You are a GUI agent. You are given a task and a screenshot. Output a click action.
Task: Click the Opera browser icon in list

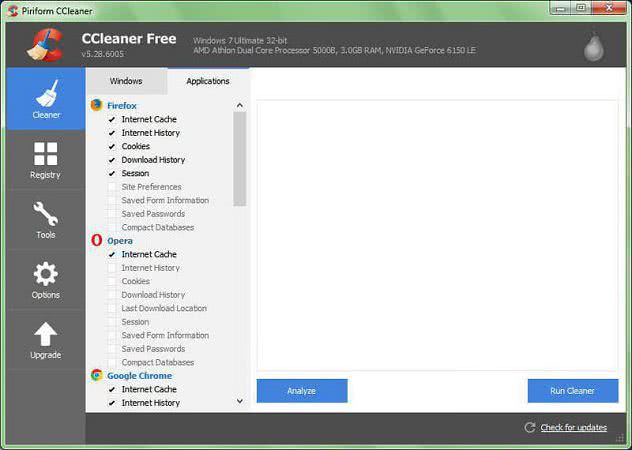click(x=97, y=240)
